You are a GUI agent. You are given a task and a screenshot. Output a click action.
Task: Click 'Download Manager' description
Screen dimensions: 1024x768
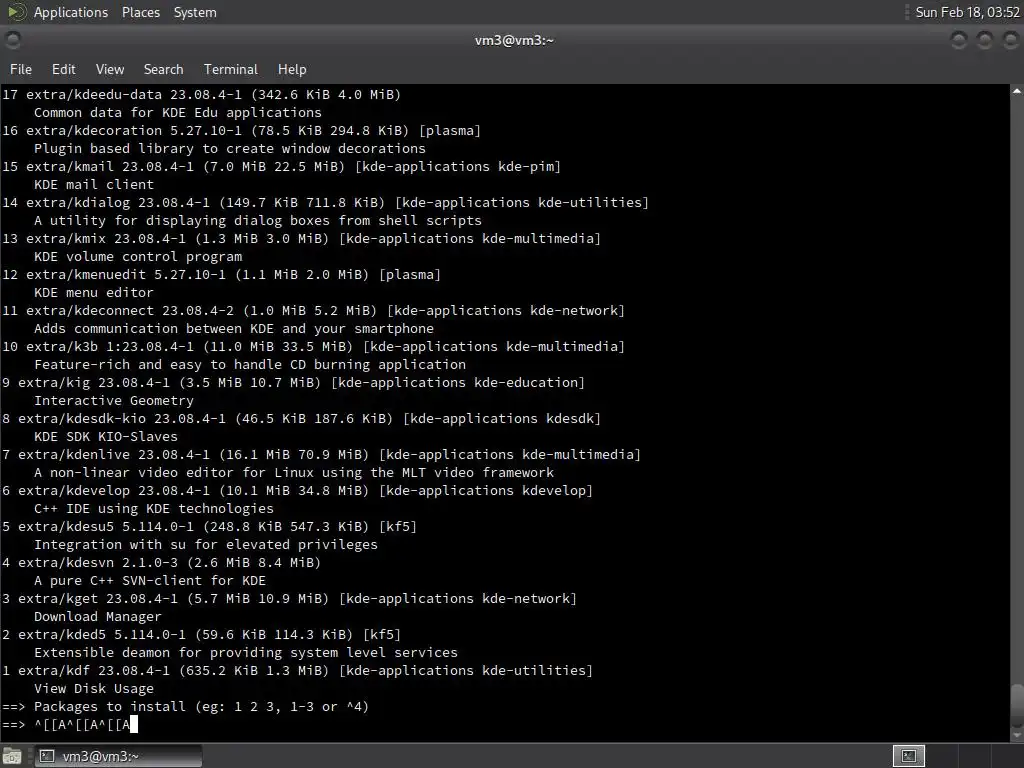98,616
